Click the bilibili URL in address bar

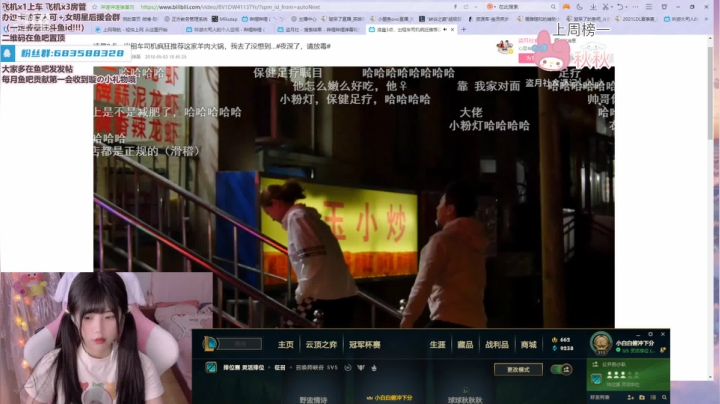pyautogui.click(x=230, y=7)
